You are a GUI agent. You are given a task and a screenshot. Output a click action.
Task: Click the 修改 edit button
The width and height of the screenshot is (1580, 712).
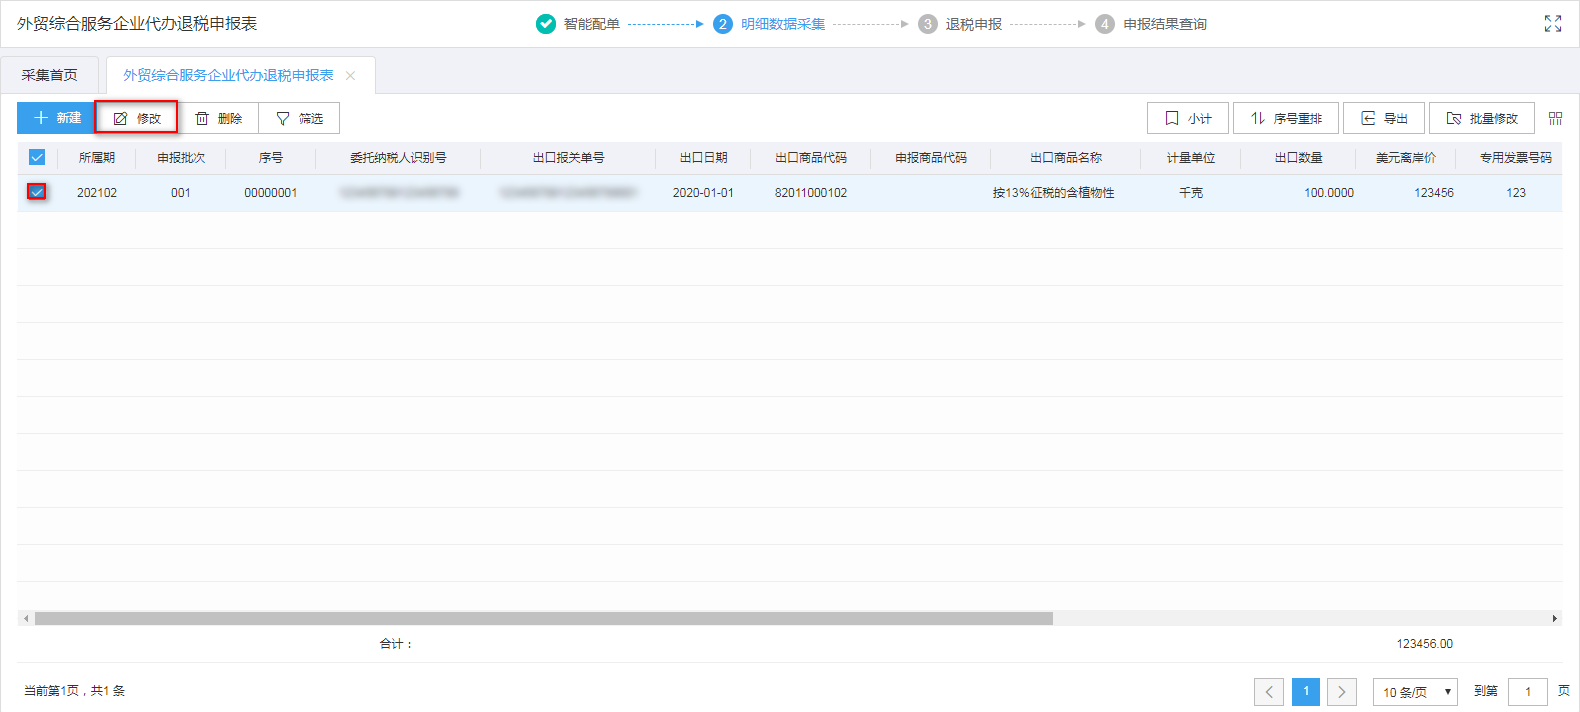pos(137,118)
